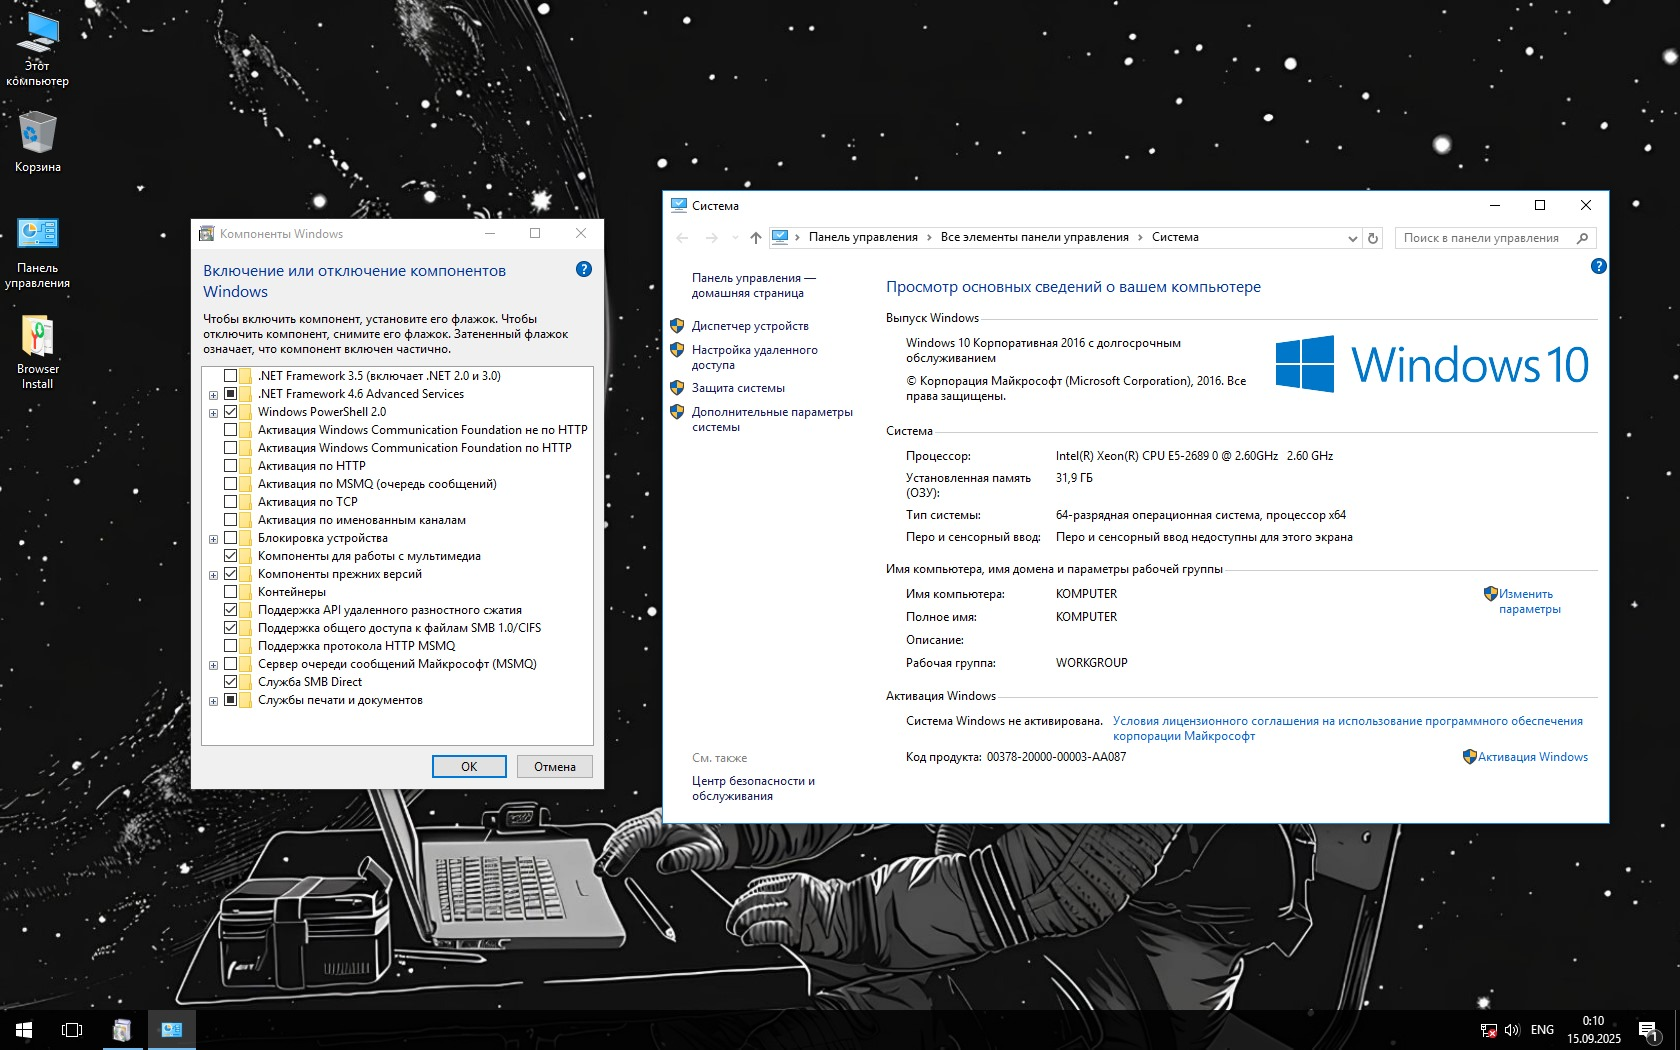The image size is (1680, 1050).
Task: Open the Windows Start menu
Action: coord(24,1029)
